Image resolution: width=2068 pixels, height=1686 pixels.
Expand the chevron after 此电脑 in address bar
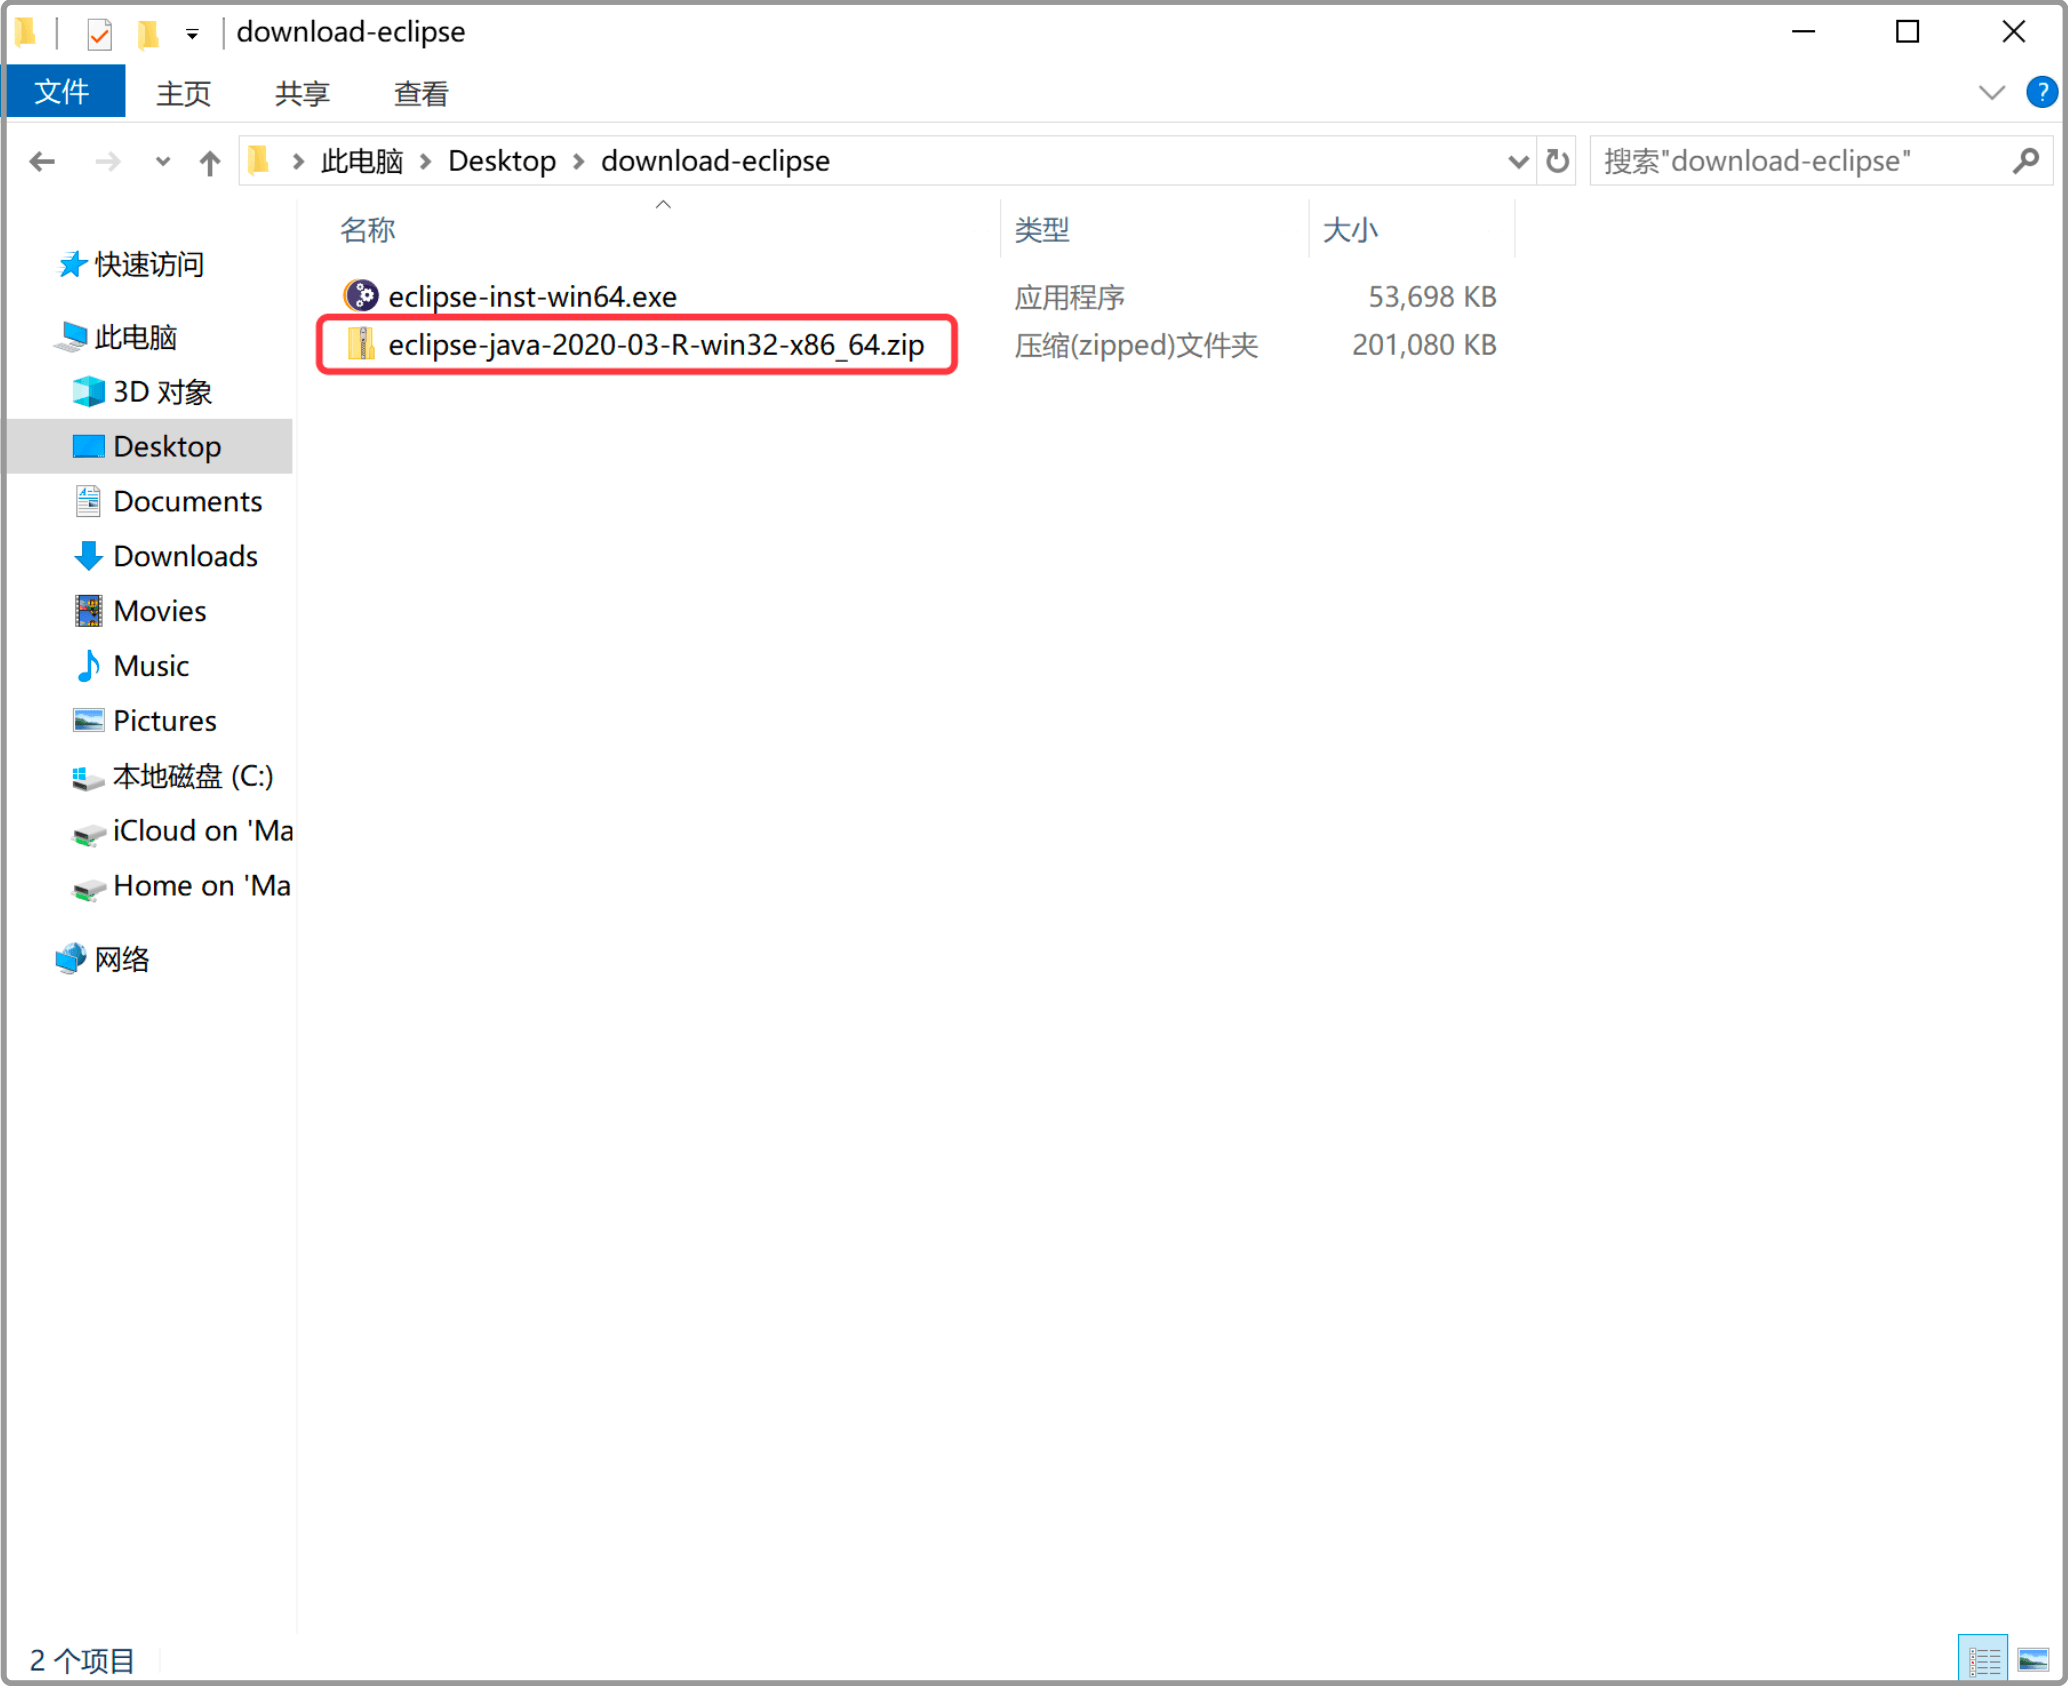[x=426, y=161]
